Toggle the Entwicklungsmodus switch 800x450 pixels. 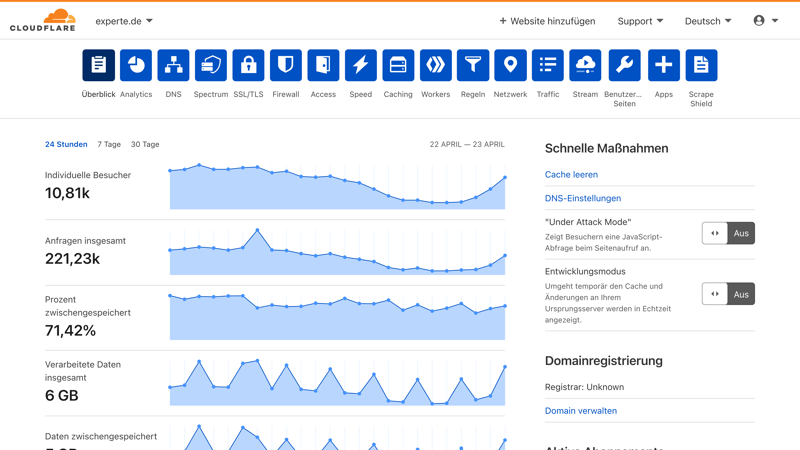coord(728,294)
